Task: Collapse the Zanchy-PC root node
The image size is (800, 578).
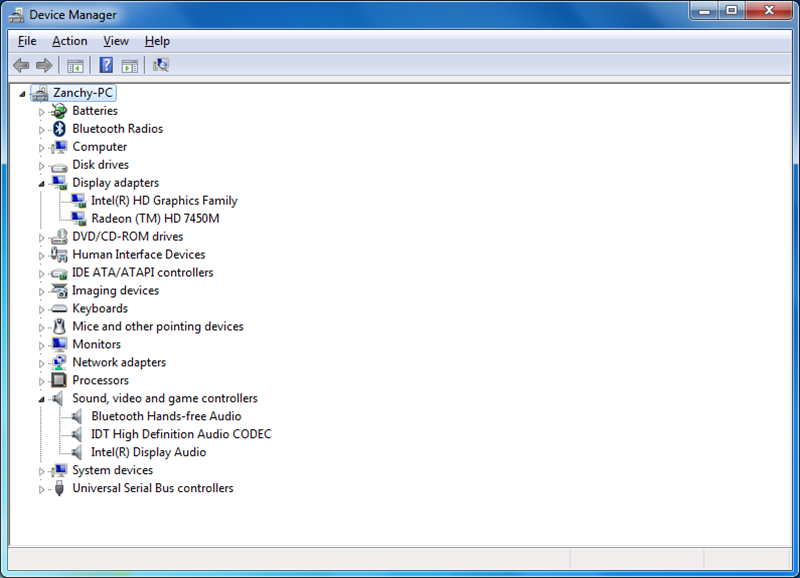Action: point(22,94)
